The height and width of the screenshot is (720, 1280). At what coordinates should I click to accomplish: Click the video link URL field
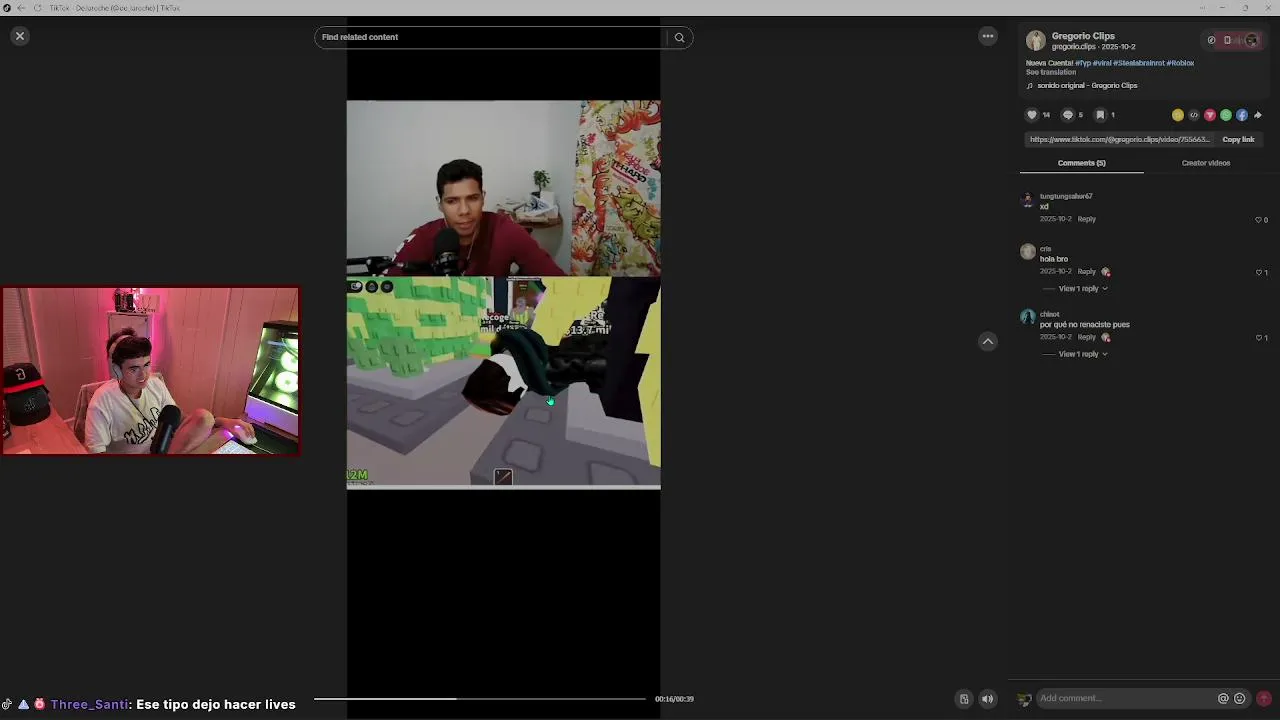pyautogui.click(x=1120, y=140)
